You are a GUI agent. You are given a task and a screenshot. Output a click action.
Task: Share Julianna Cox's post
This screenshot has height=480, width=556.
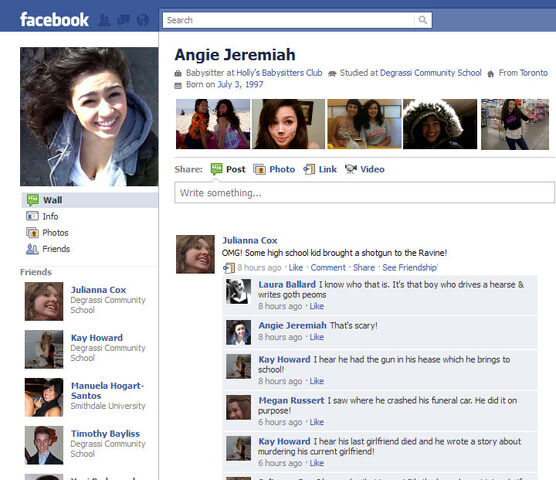[364, 268]
